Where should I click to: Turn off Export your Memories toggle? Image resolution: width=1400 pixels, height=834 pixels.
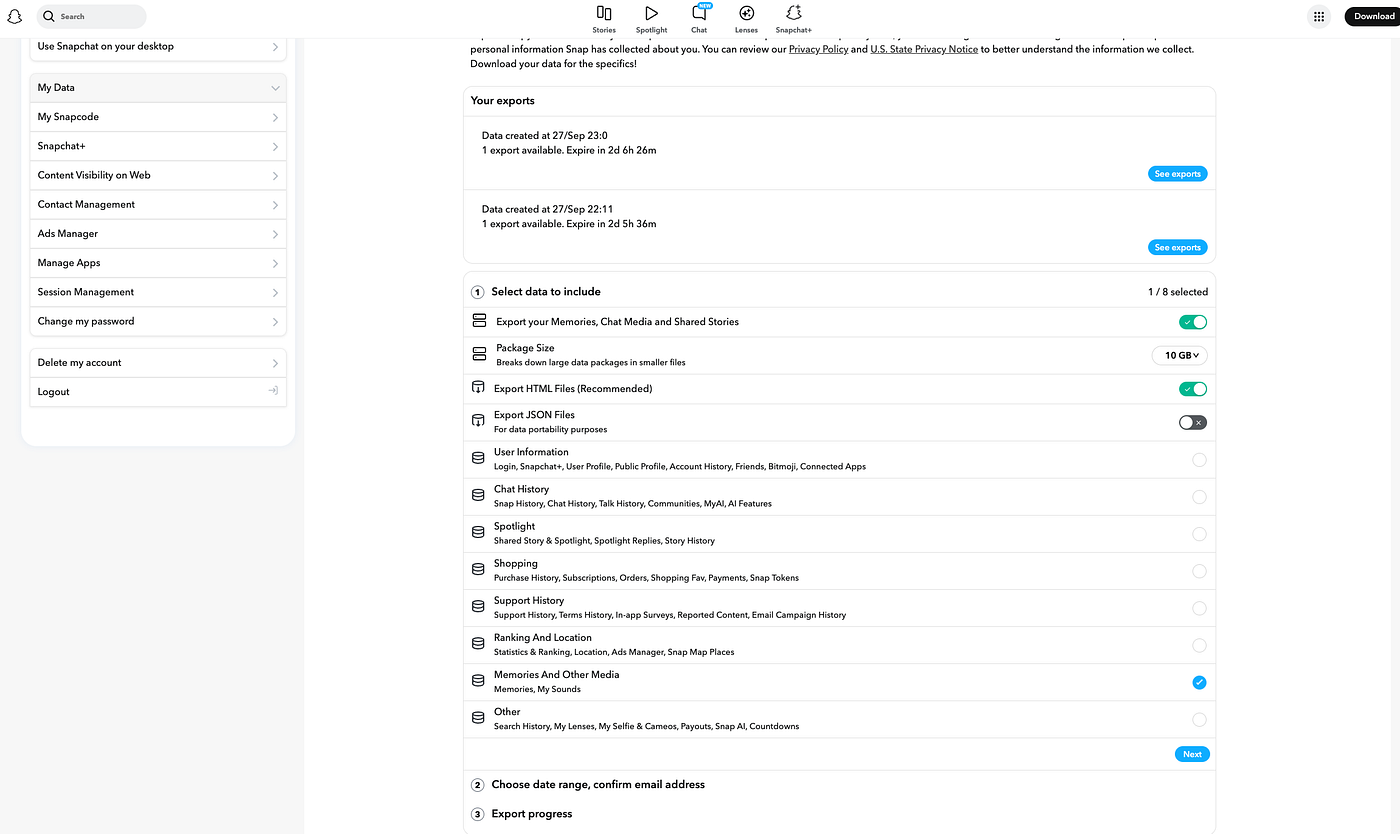[x=1193, y=322]
